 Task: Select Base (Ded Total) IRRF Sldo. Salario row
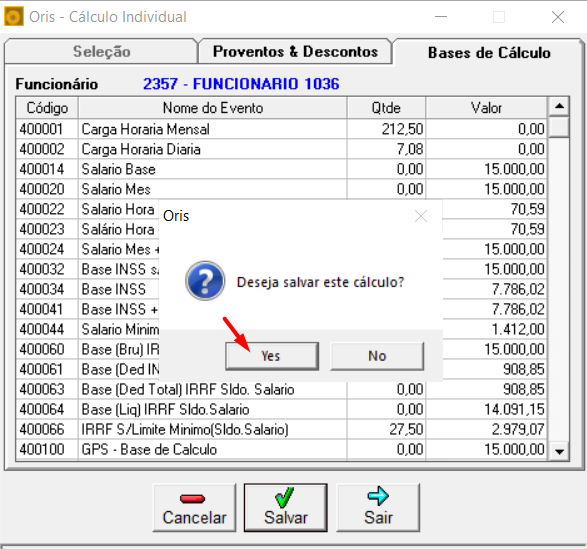[281, 389]
